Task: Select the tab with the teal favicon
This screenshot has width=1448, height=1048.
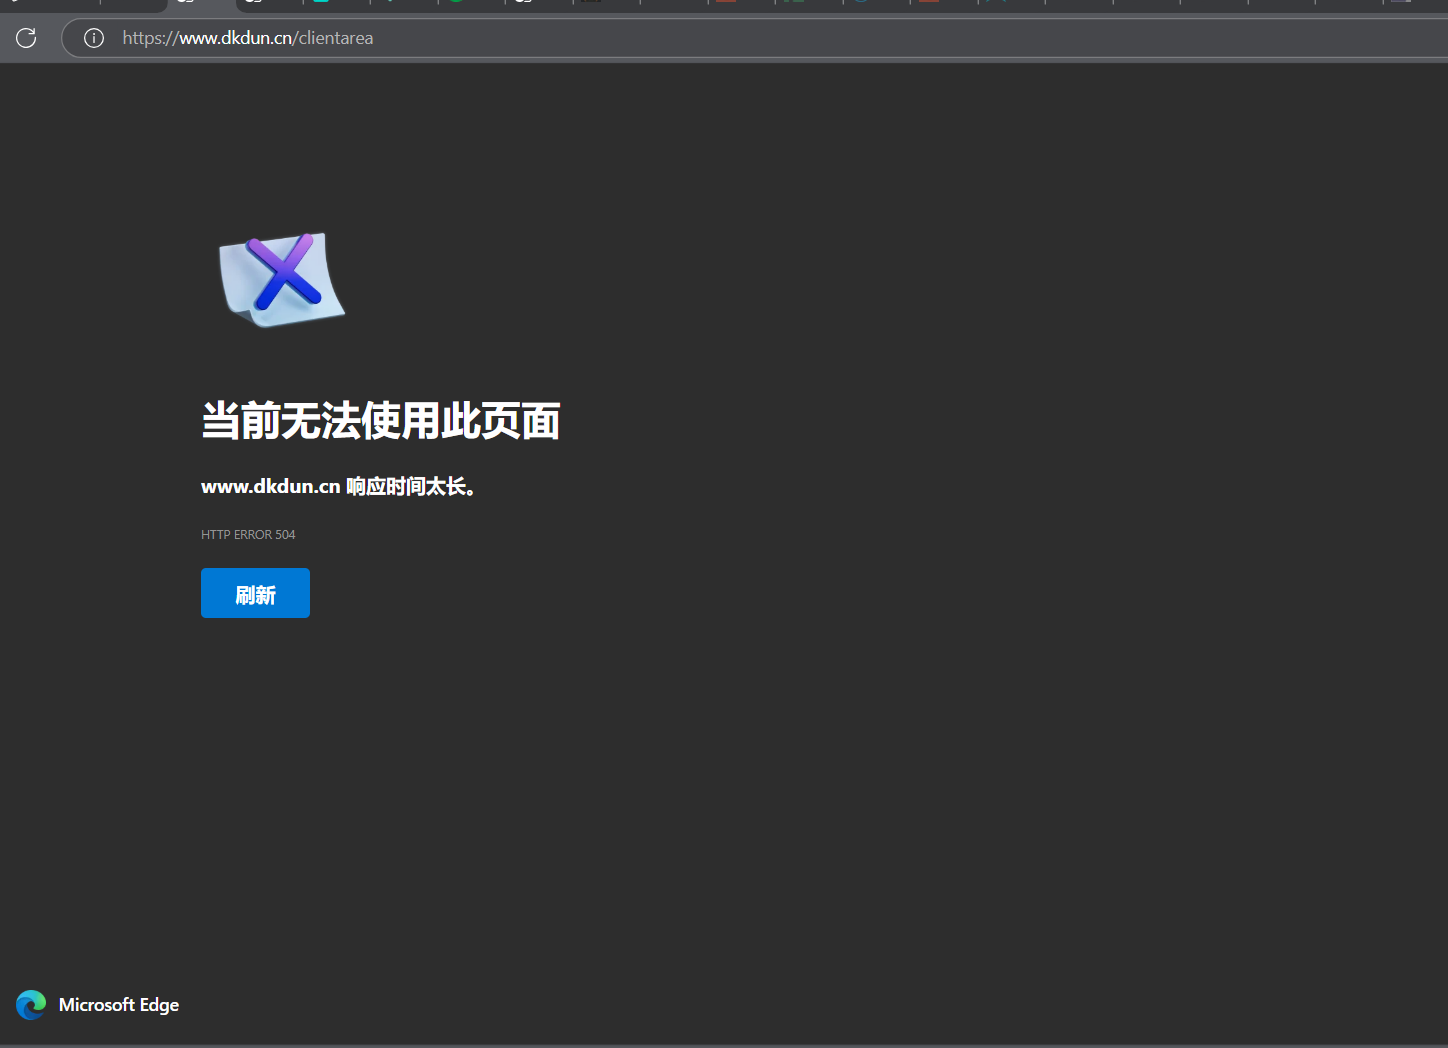Action: pos(320,4)
